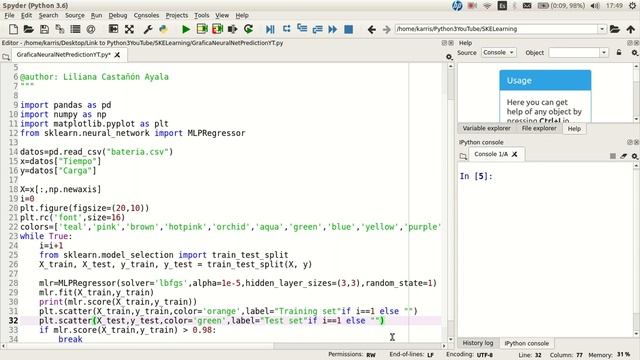Screen dimensions: 640x360
Task: Open the File menu
Action: click(x=9, y=15)
